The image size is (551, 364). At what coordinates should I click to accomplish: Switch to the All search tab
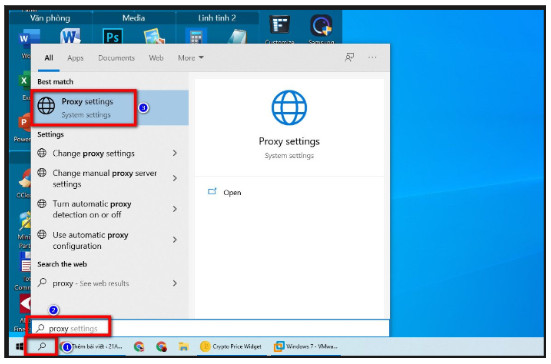[x=49, y=58]
